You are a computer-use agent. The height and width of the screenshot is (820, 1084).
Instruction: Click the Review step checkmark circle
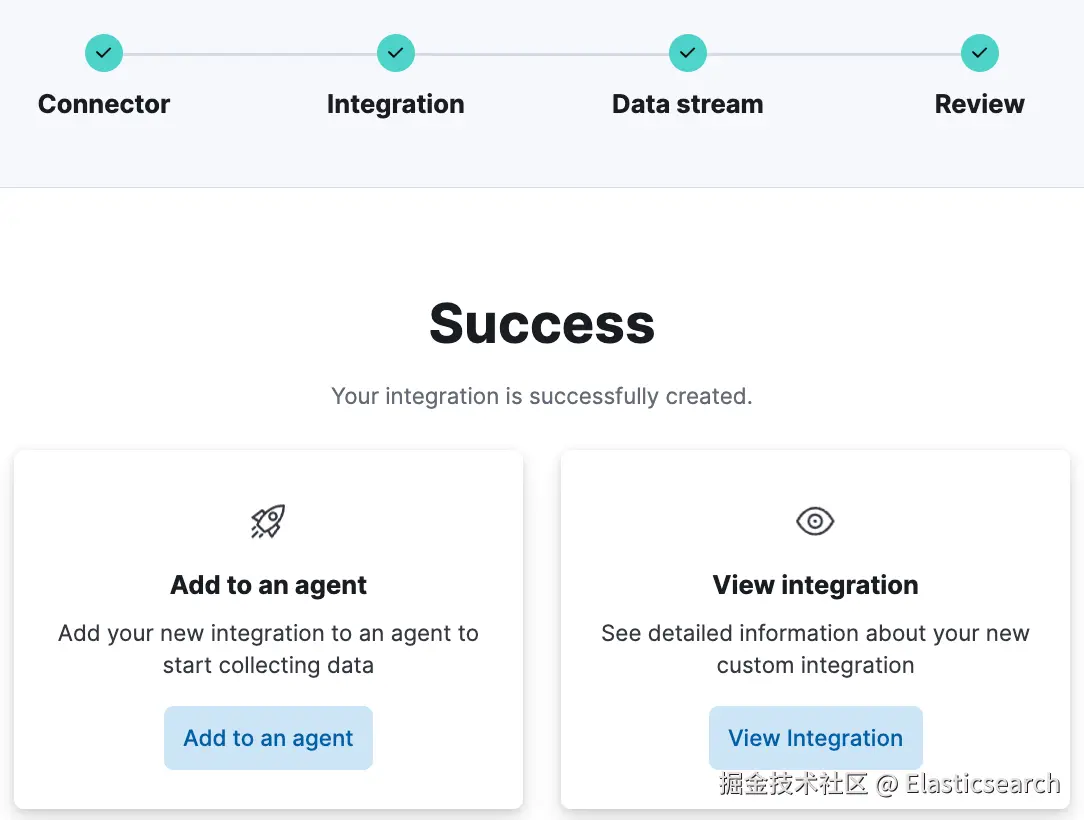980,53
